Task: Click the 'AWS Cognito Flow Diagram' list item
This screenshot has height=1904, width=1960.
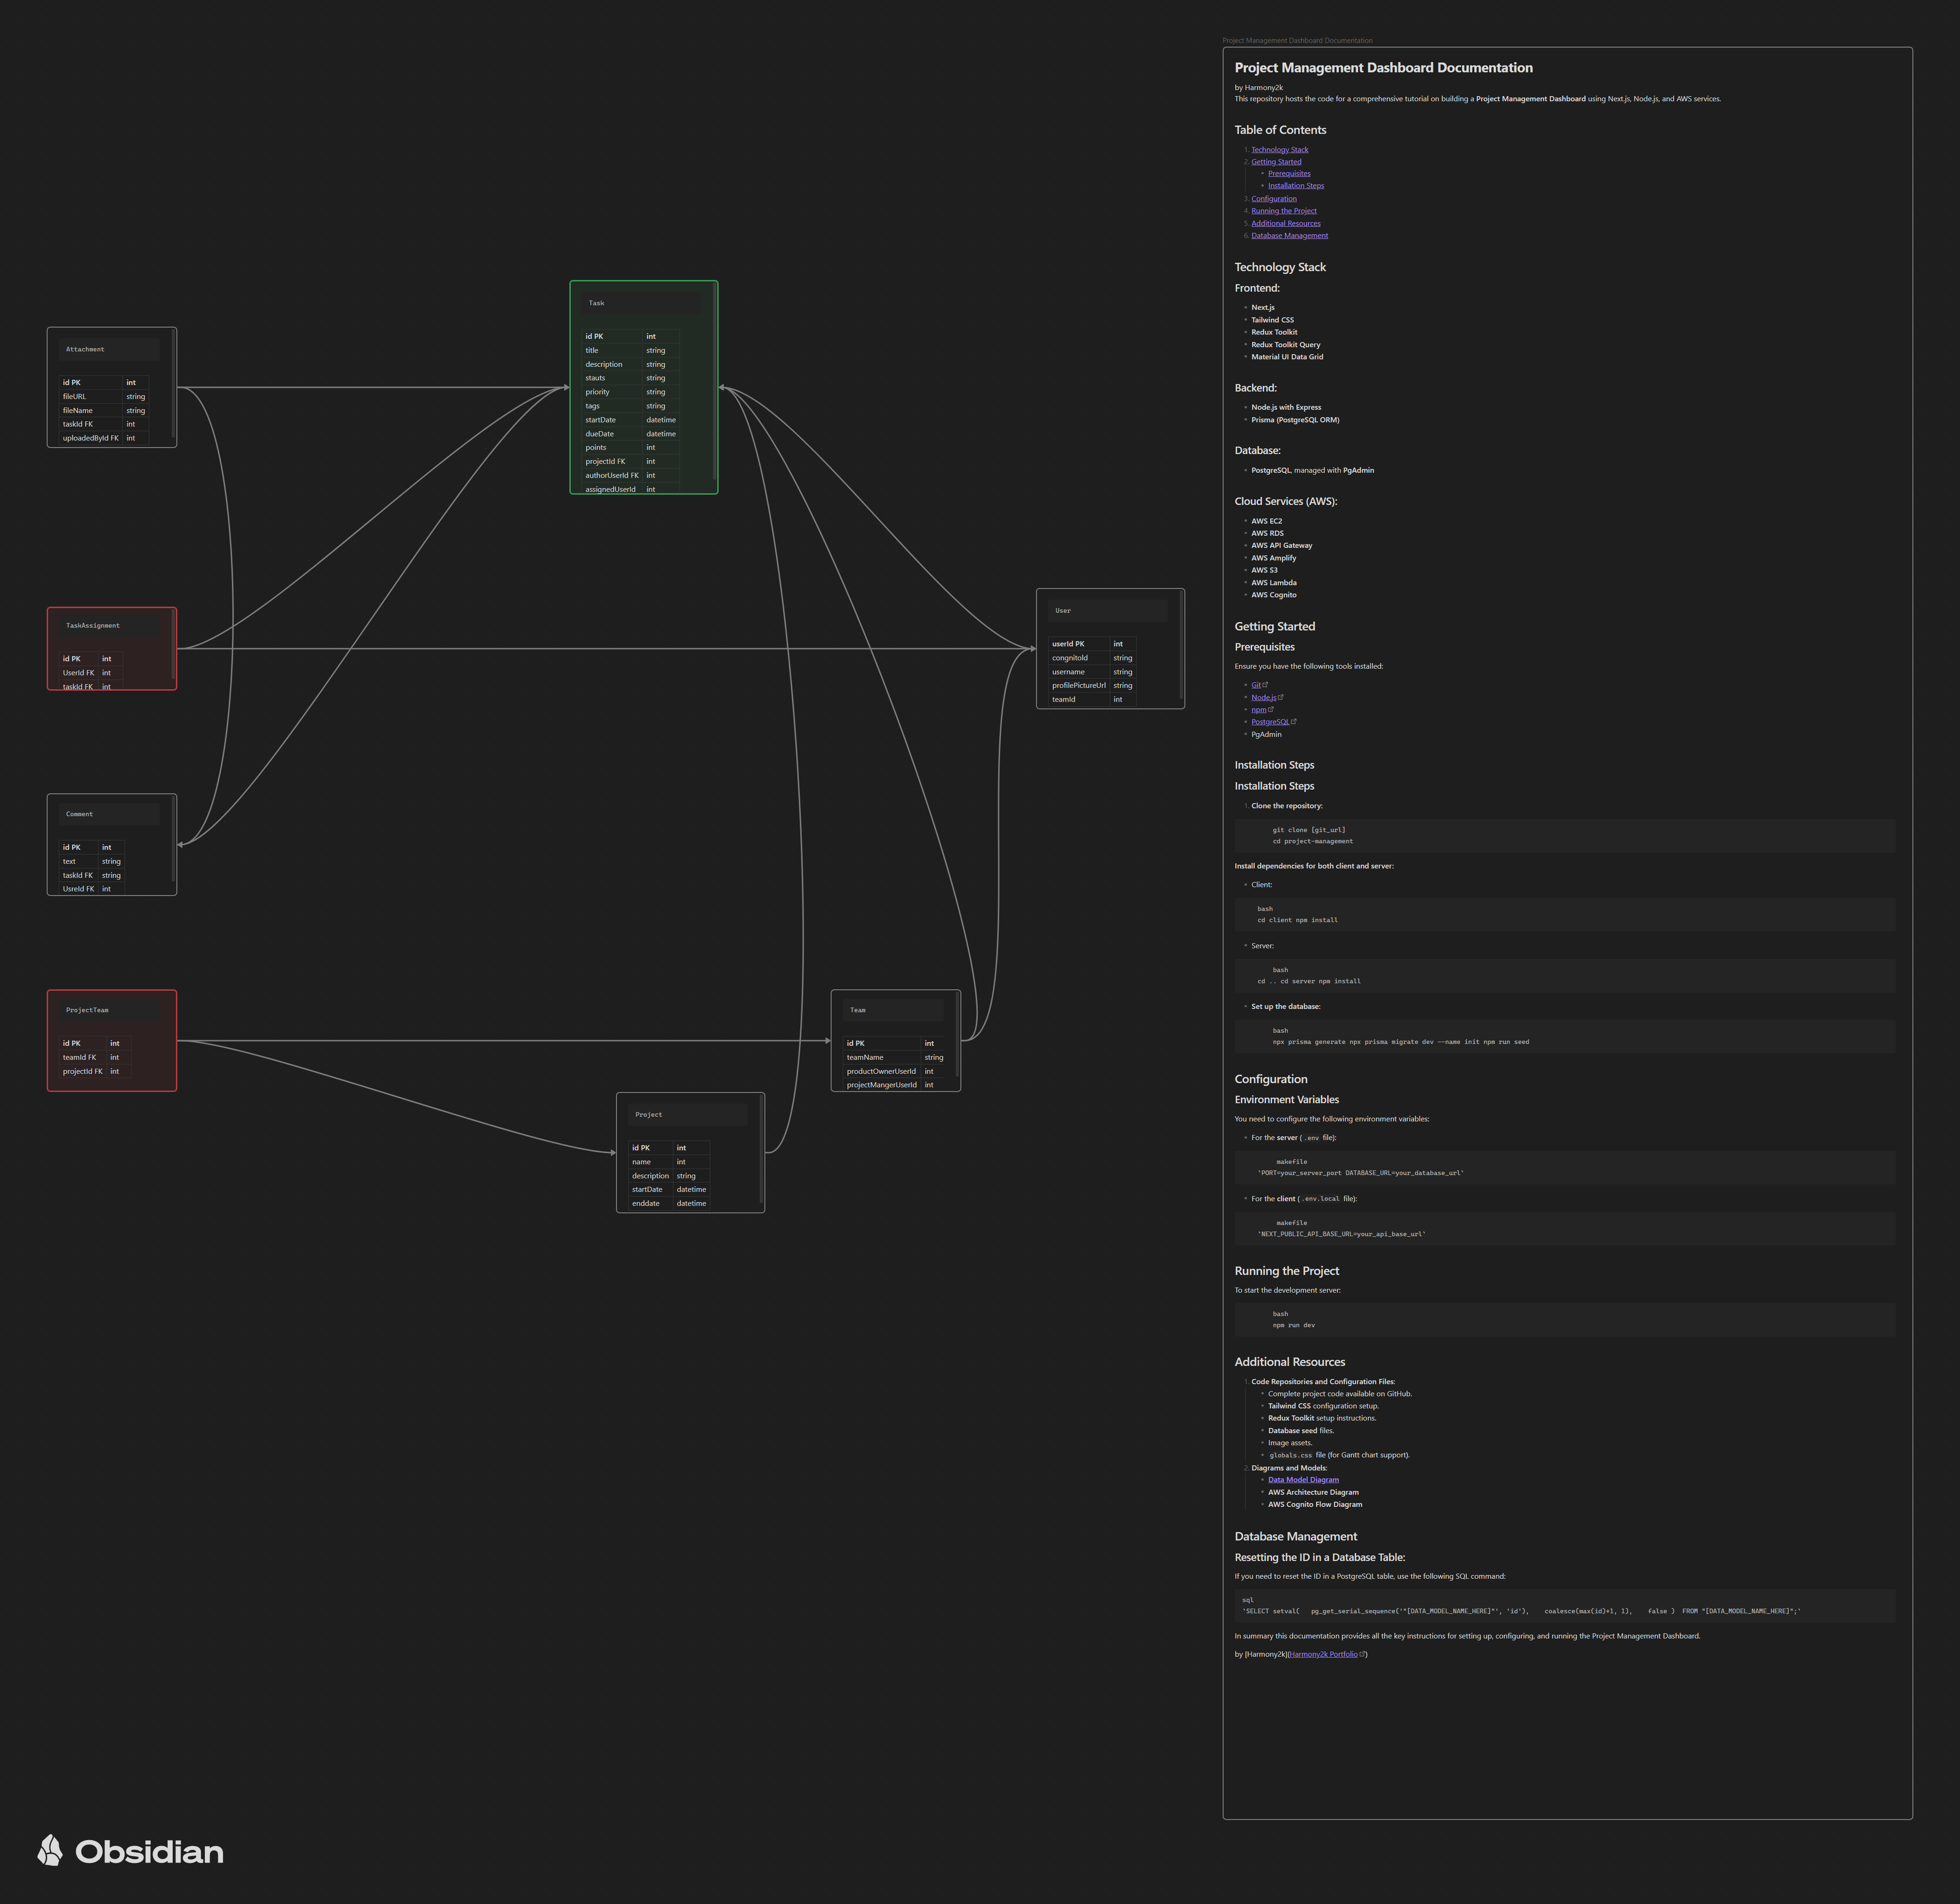Action: pyautogui.click(x=1315, y=1504)
